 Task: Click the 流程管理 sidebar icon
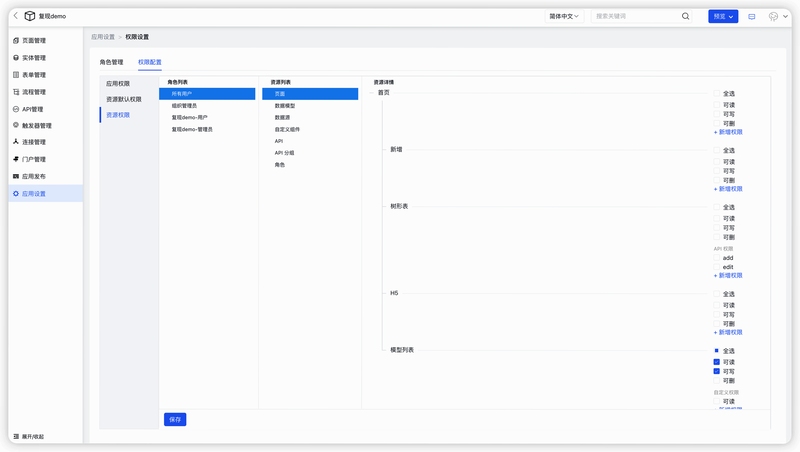16,92
